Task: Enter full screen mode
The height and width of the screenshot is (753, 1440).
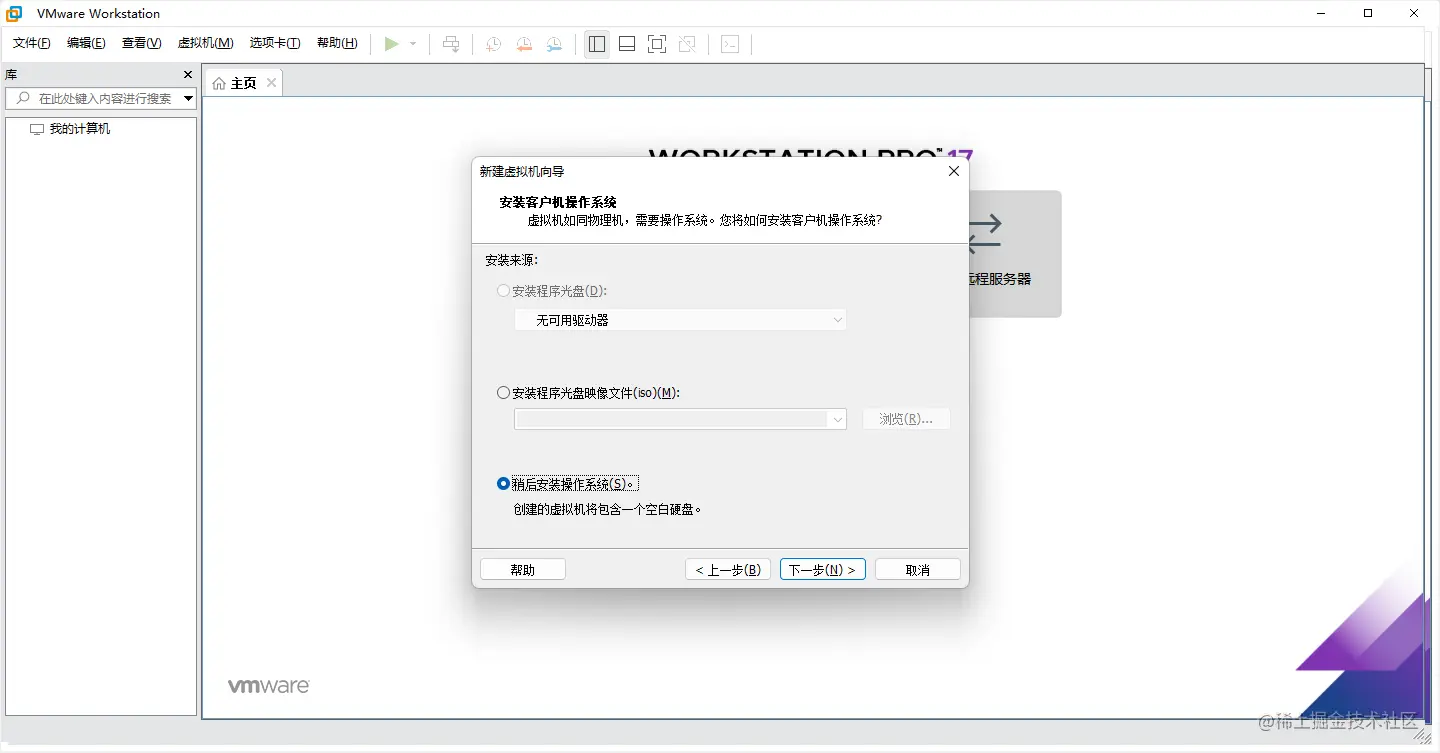Action: [x=657, y=43]
